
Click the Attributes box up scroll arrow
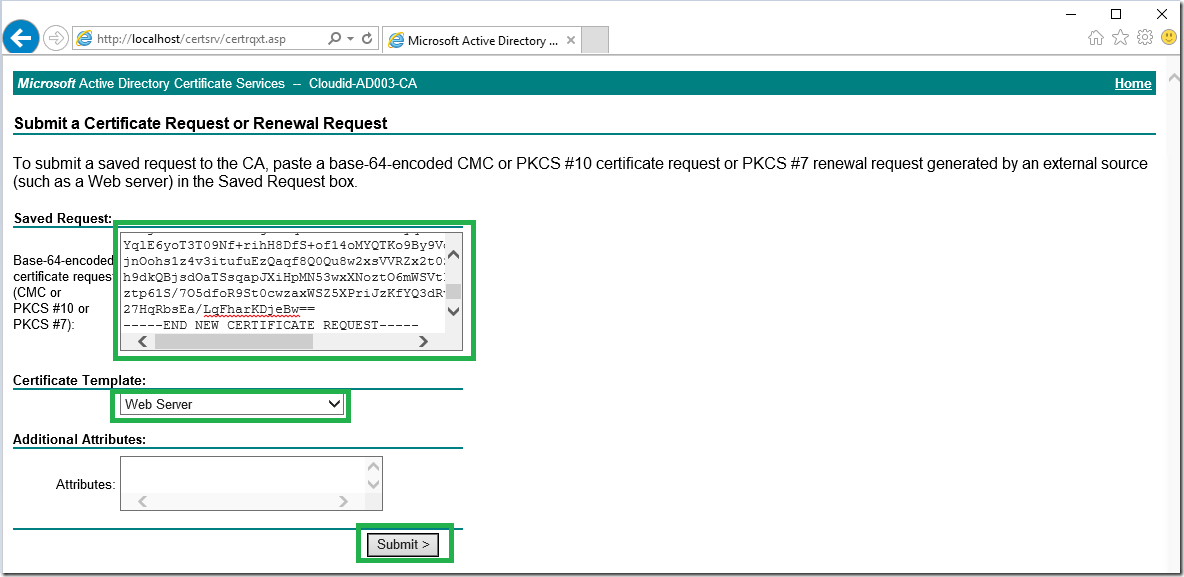click(373, 467)
